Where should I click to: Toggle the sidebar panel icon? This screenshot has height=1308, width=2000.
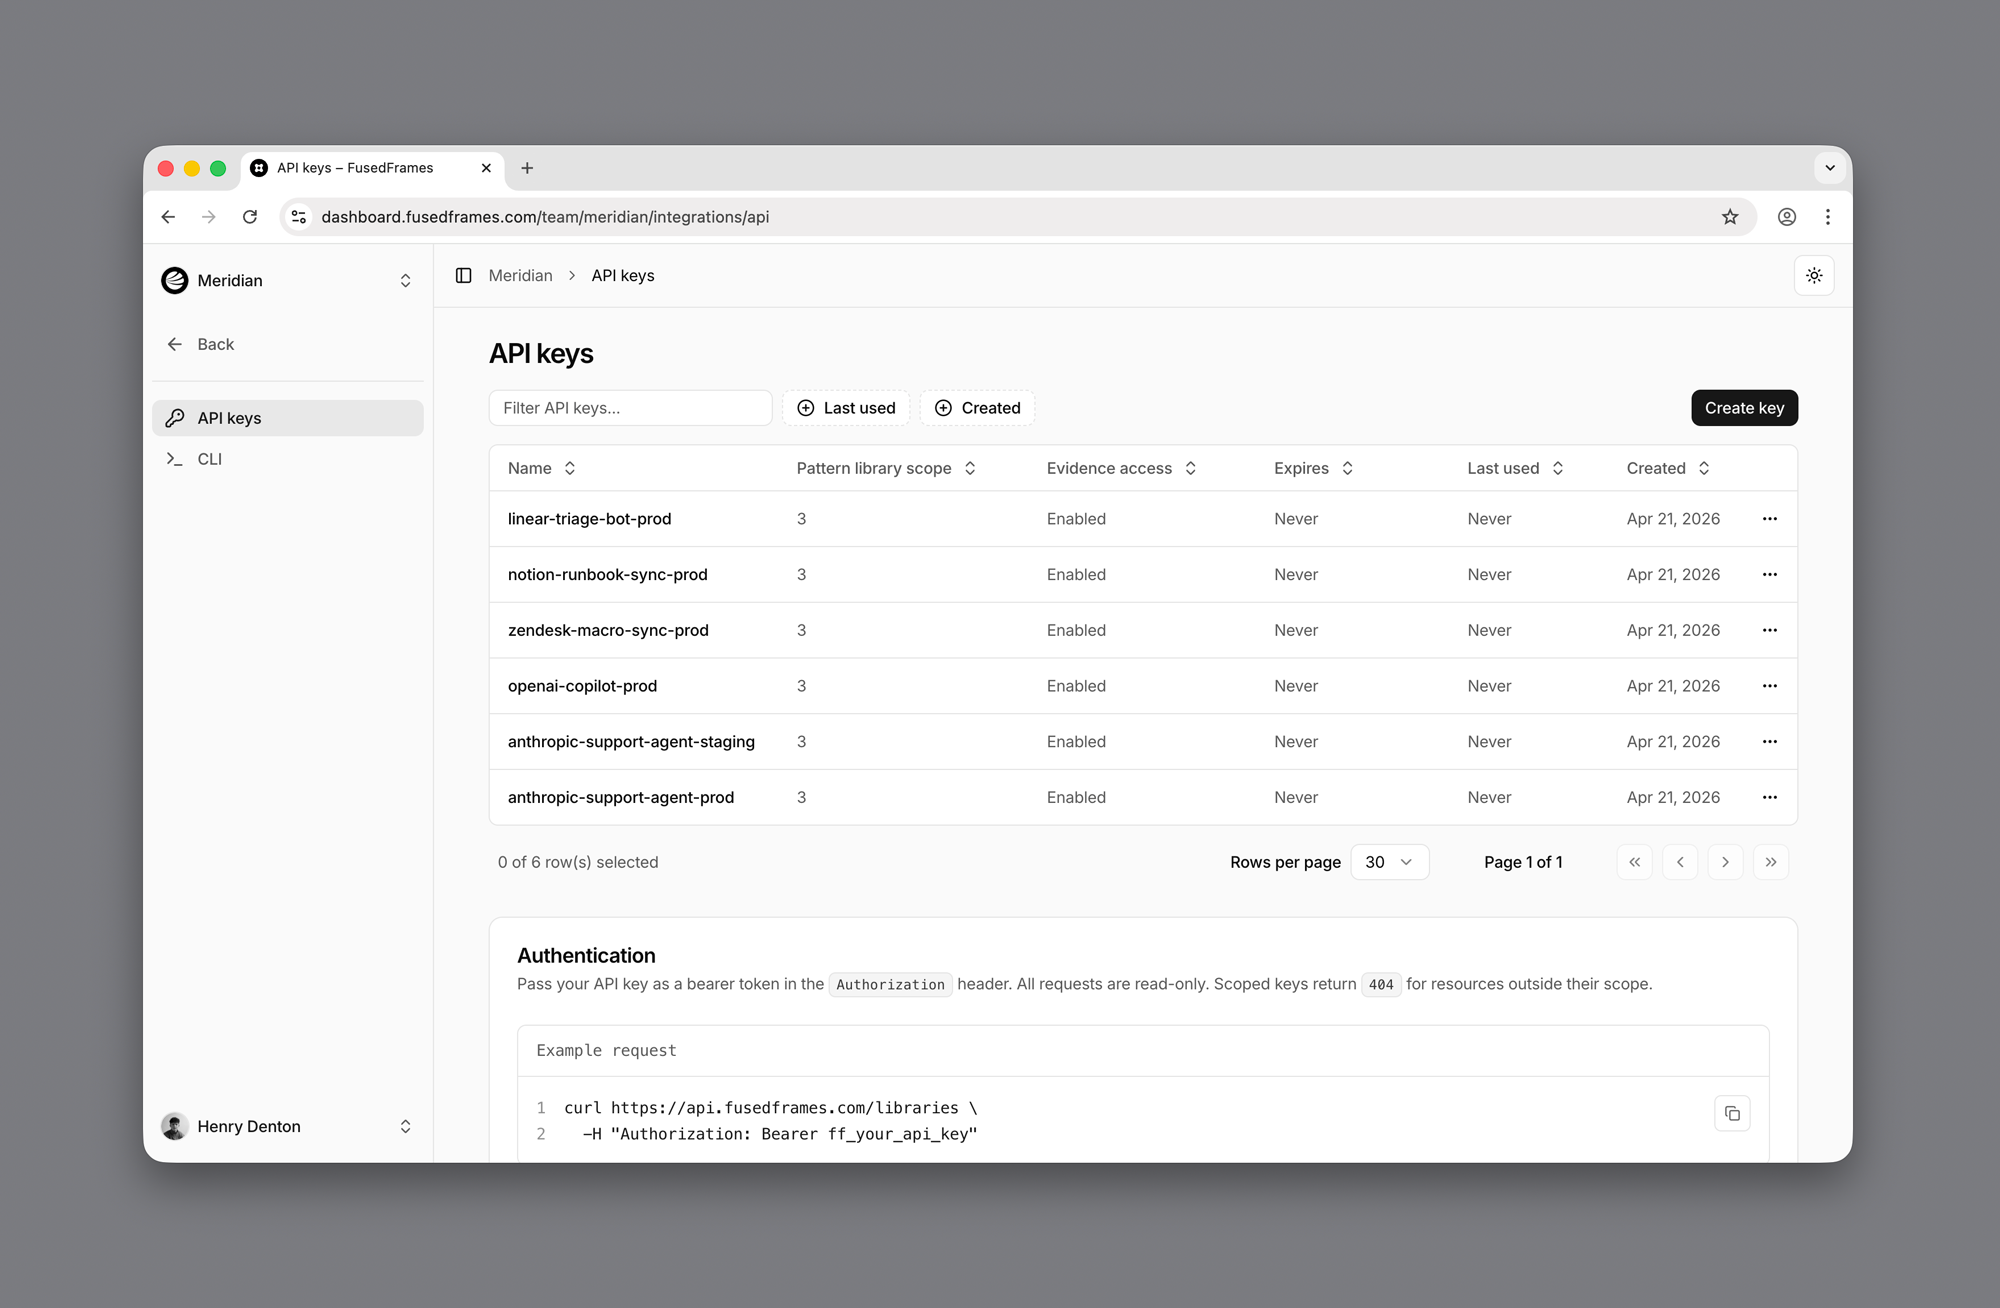(463, 275)
